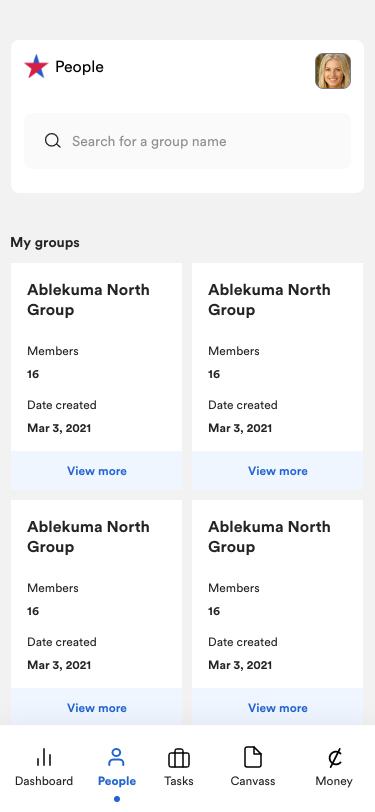Click 'View more' on the top-right group card
This screenshot has width=375, height=812.
(x=278, y=471)
